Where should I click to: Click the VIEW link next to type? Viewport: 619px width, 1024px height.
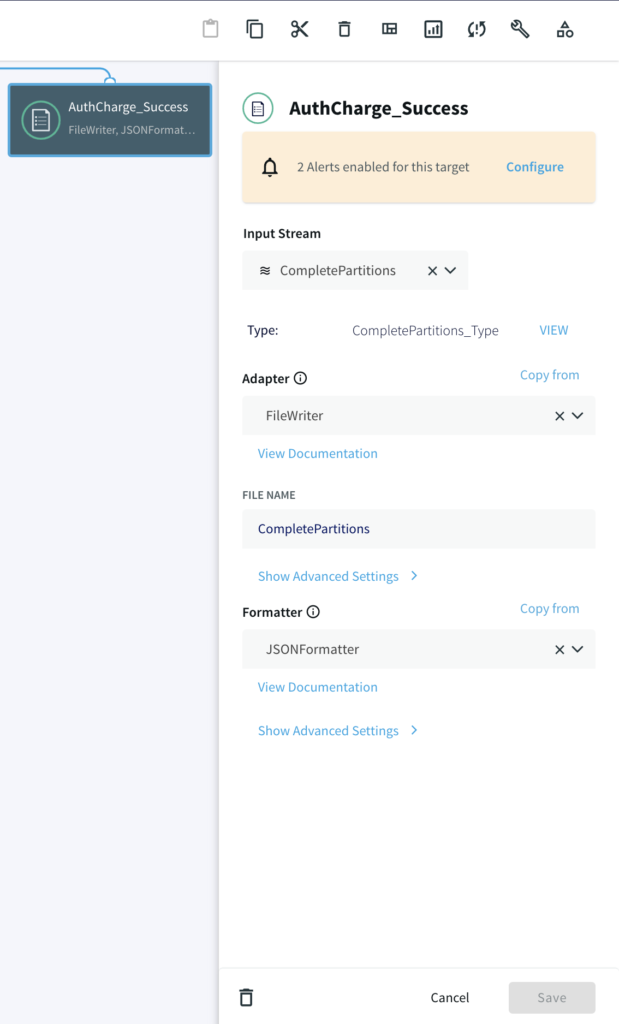click(554, 330)
